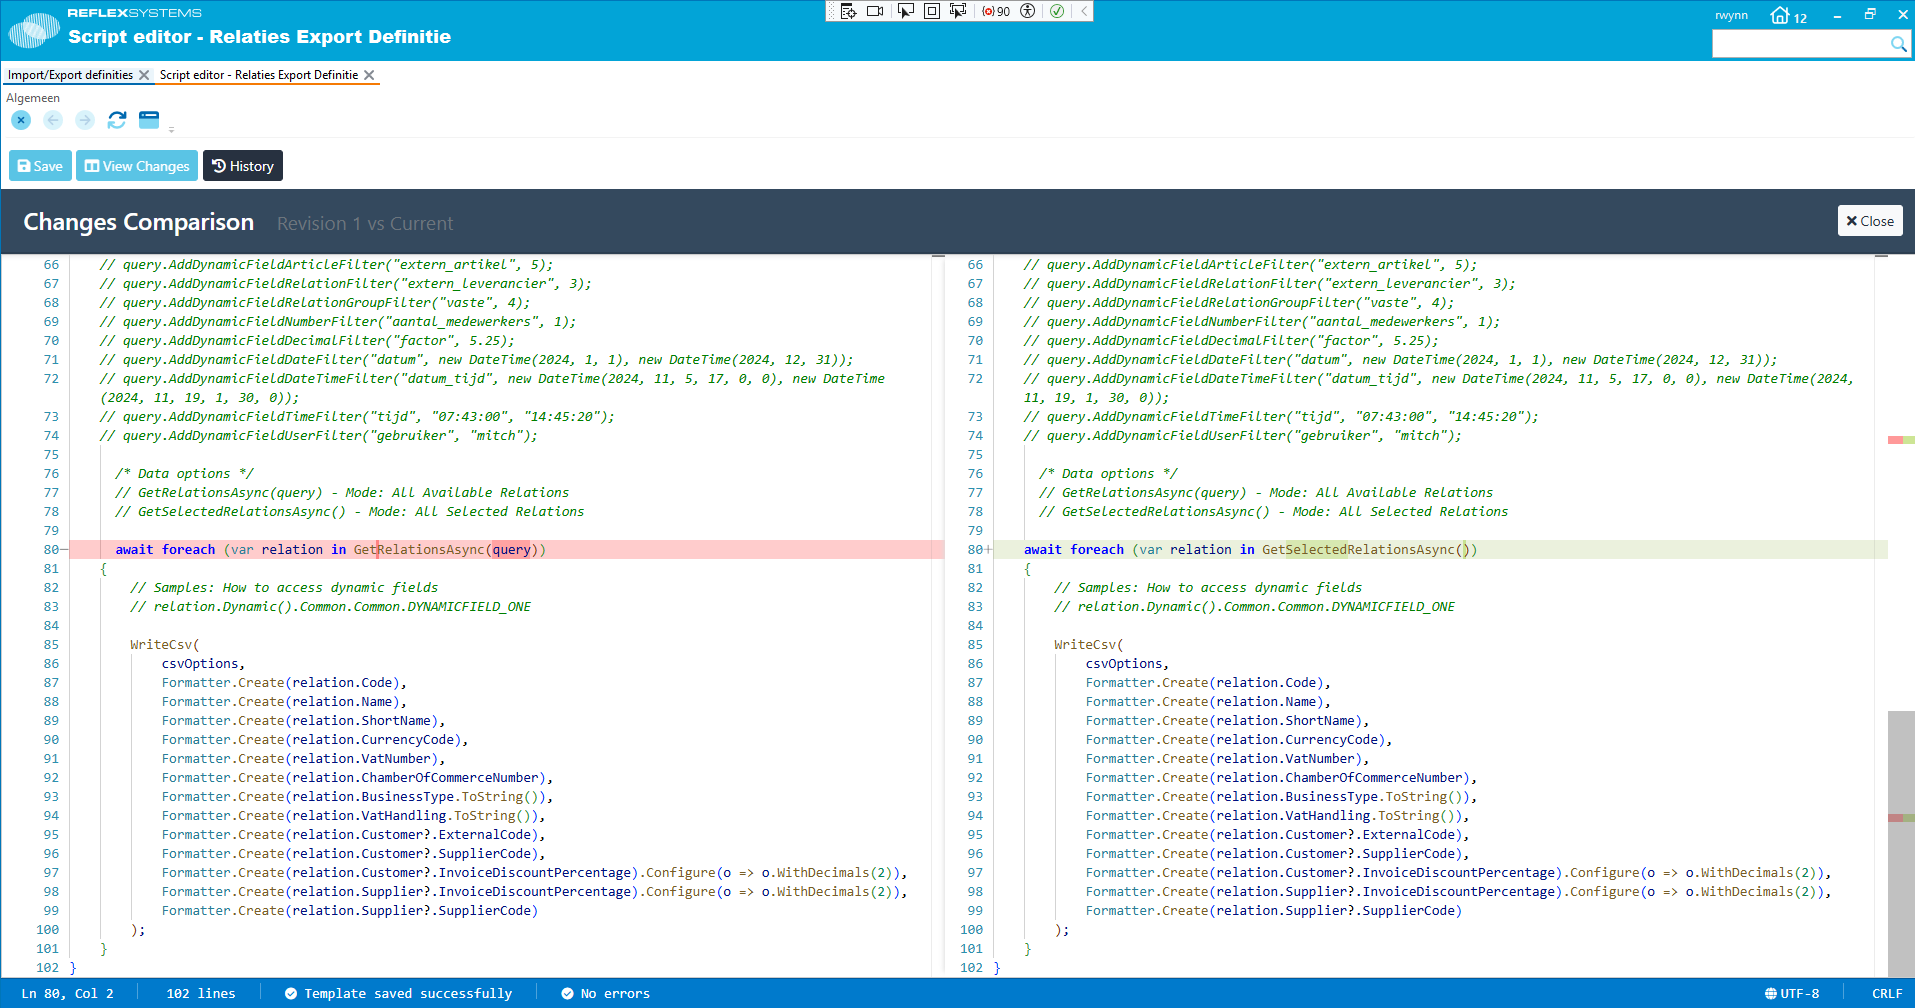Click the rwynn user name
The image size is (1915, 1008).
click(1731, 15)
